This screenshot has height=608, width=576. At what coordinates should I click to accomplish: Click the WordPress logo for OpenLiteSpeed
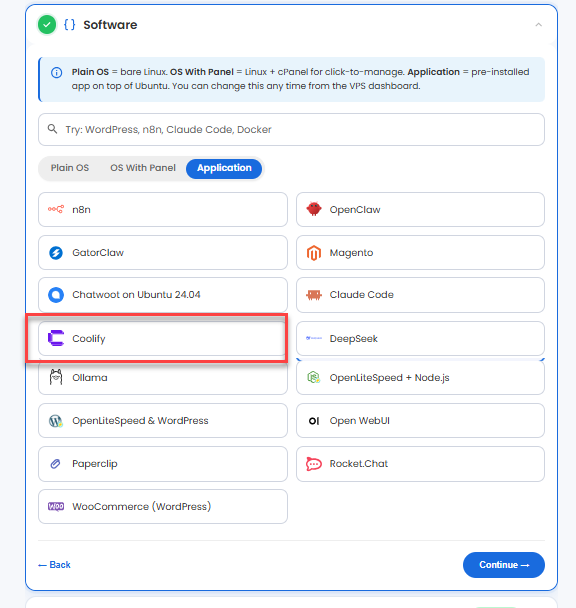(x=56, y=421)
